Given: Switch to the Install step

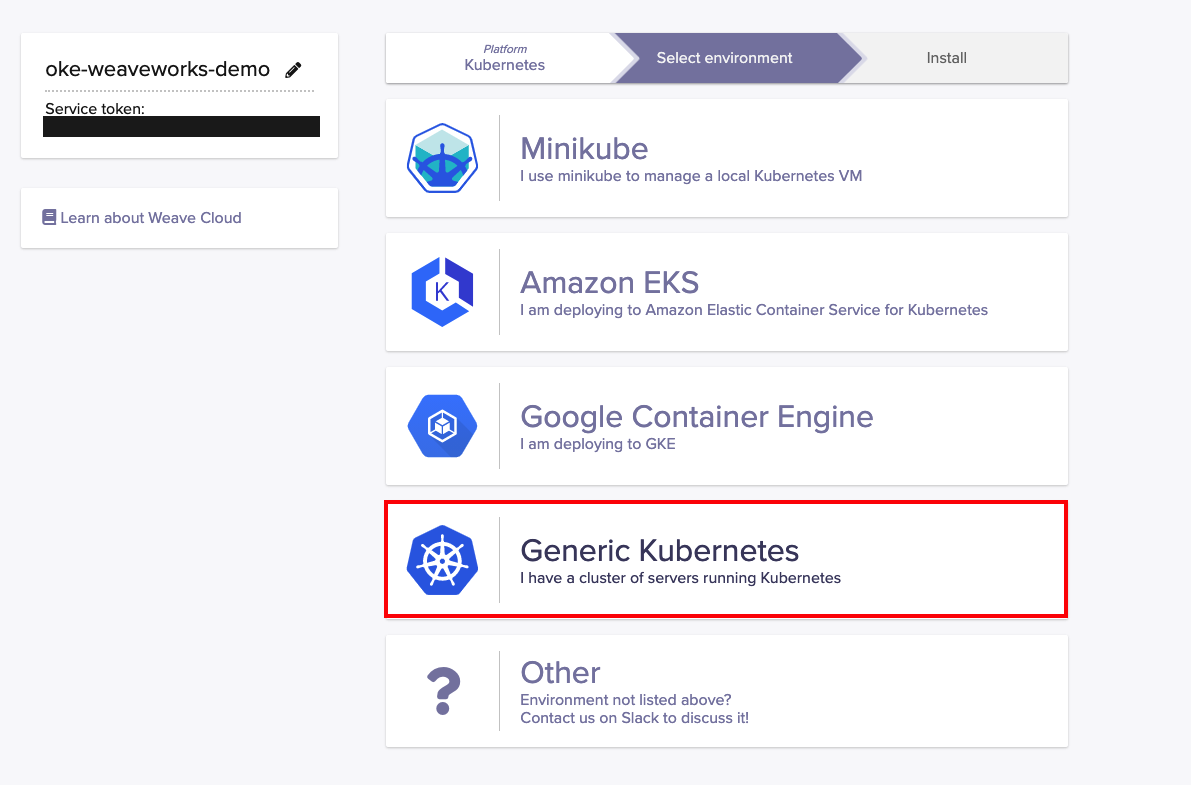Looking at the screenshot, I should 946,57.
